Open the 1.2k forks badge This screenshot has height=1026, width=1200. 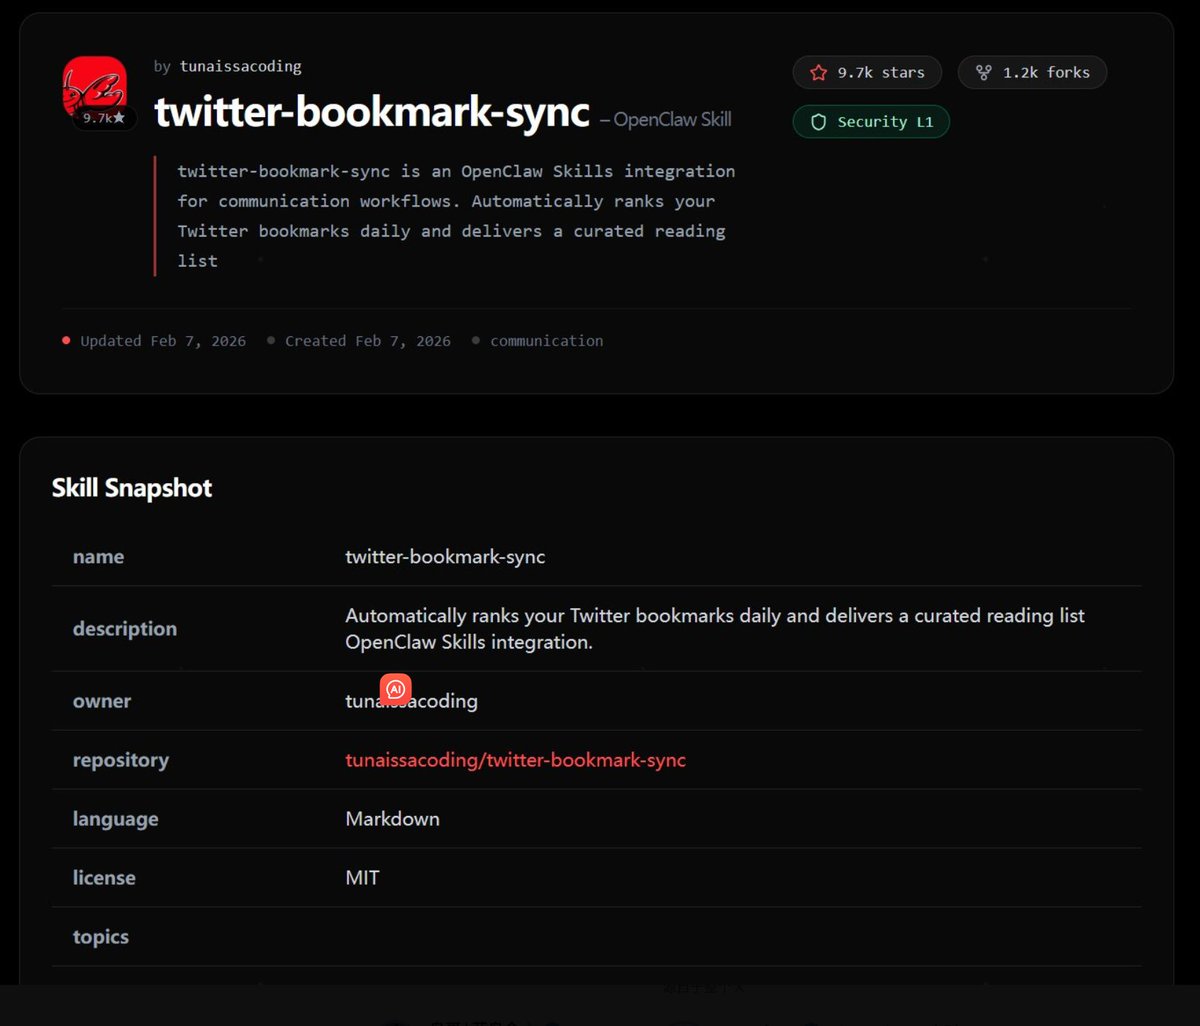(x=1032, y=73)
